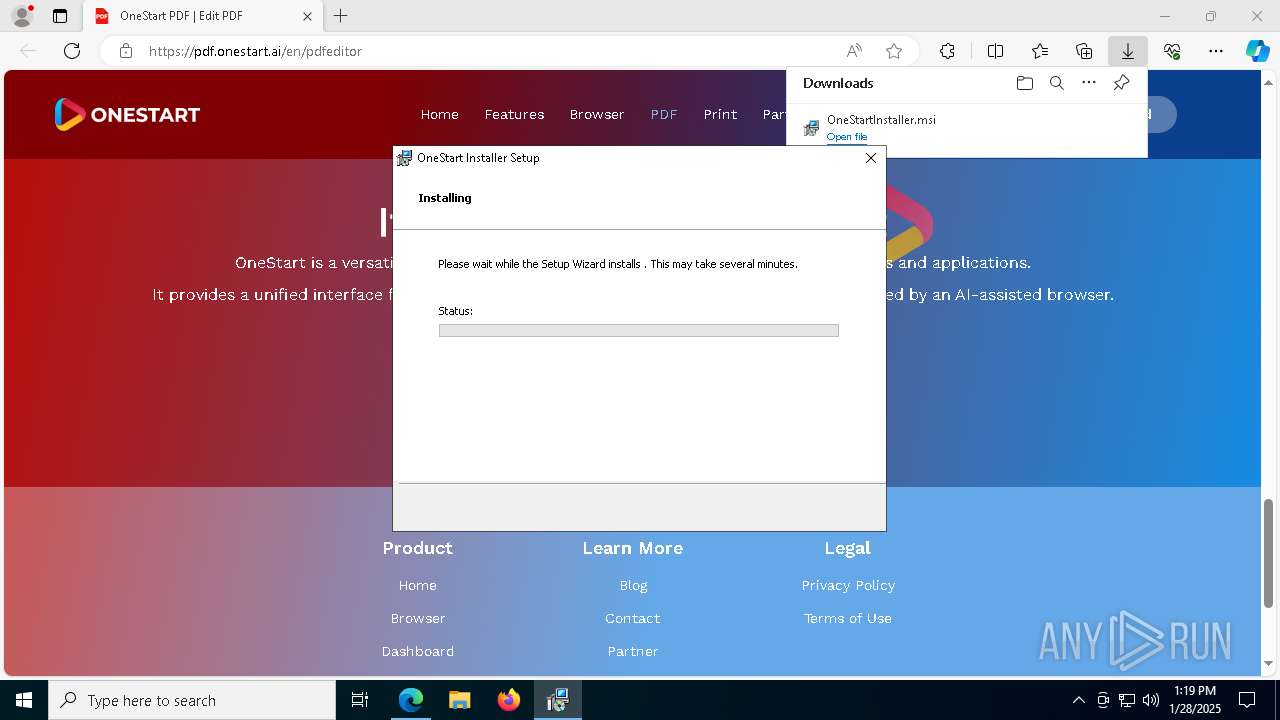Select the OneStart PDF | Edit PDF tab
The image size is (1280, 720).
[x=203, y=16]
